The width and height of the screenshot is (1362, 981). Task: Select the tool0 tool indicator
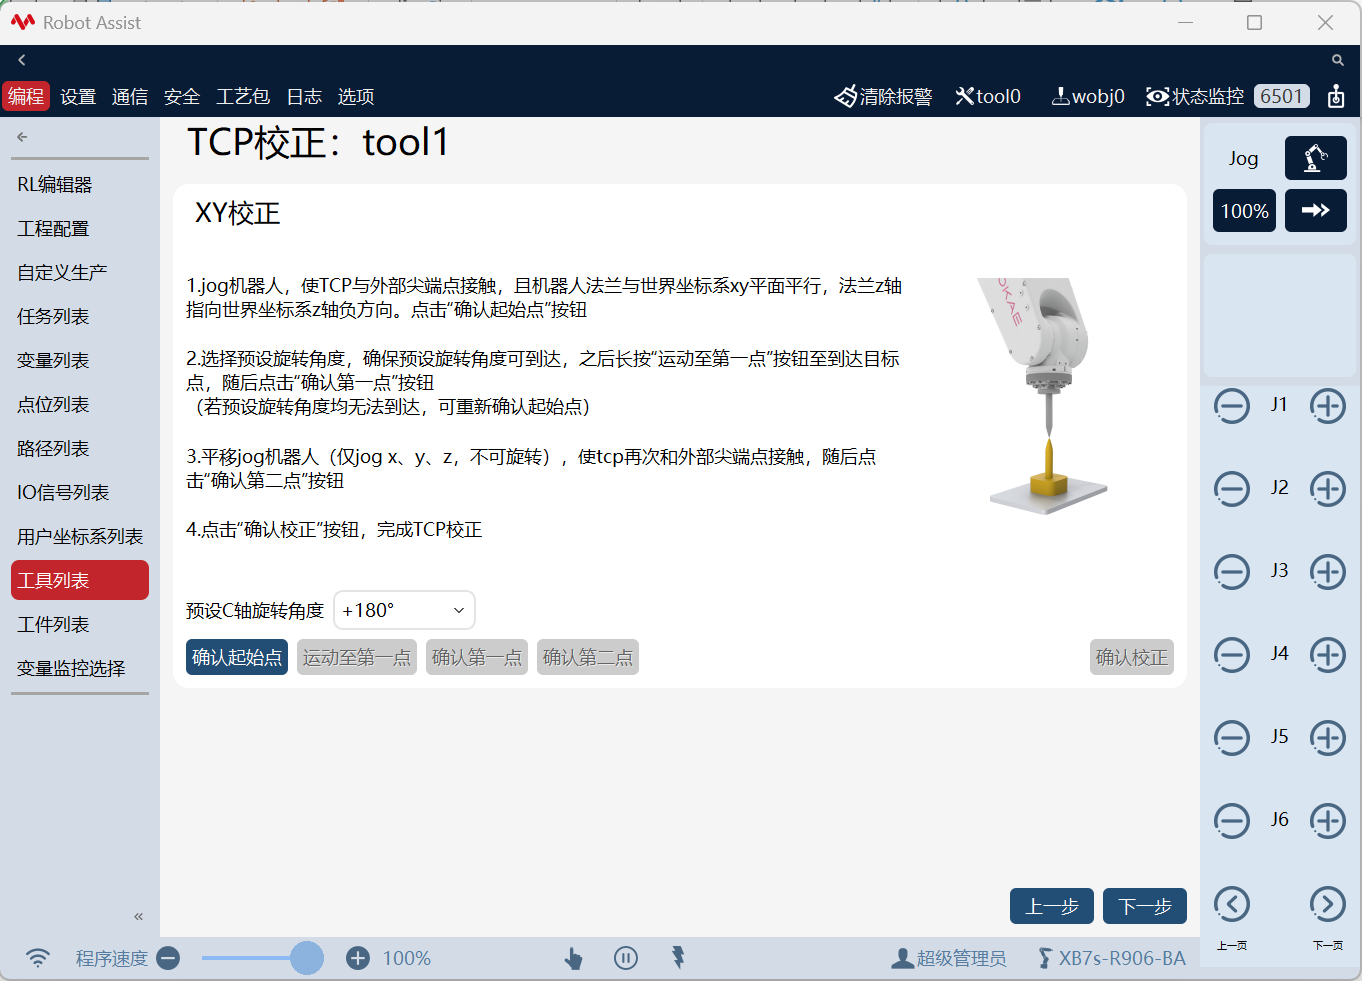click(x=988, y=96)
